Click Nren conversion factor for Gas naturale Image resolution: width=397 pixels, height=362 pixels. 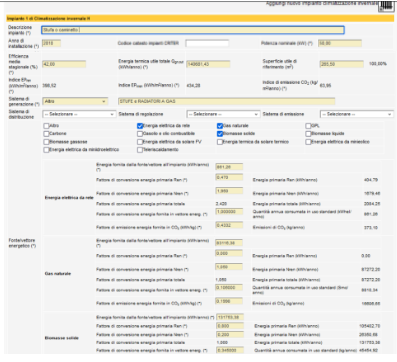coord(229,267)
